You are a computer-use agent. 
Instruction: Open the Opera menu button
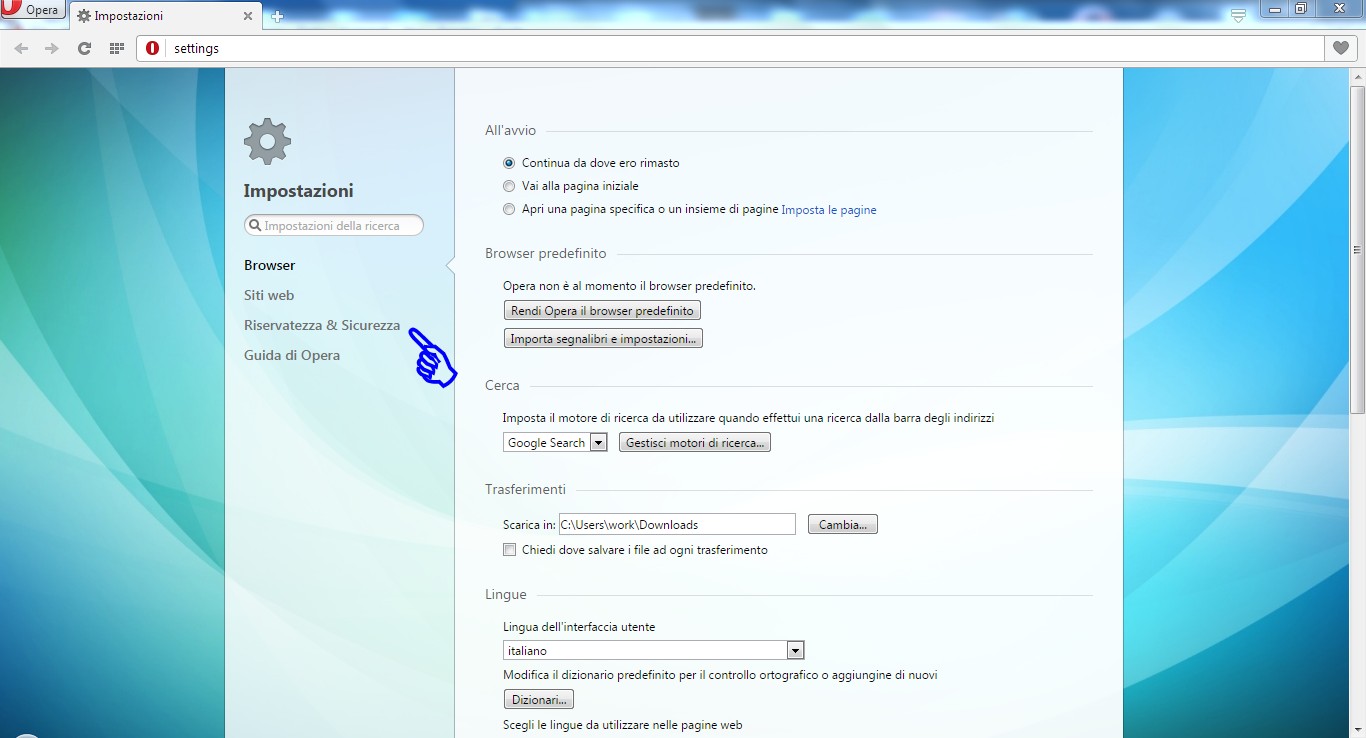pos(32,10)
